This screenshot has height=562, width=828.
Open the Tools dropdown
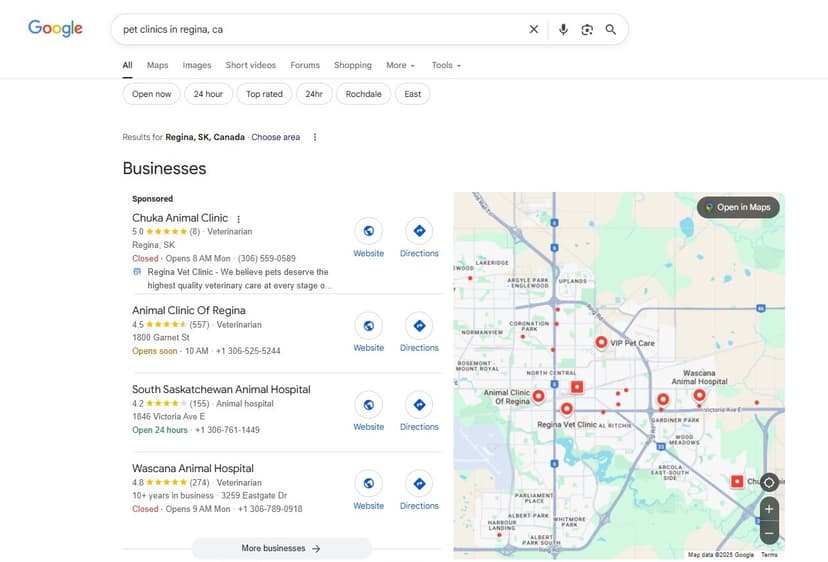(446, 65)
